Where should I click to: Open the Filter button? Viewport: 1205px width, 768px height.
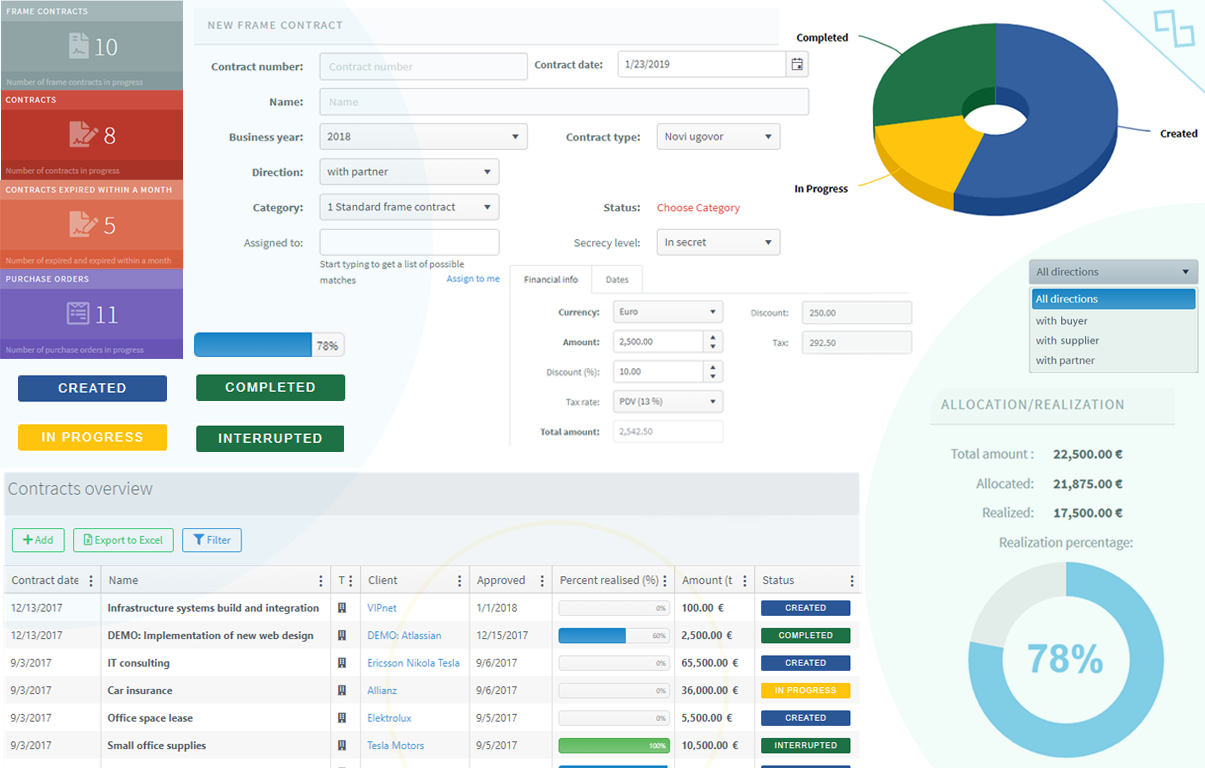point(212,540)
